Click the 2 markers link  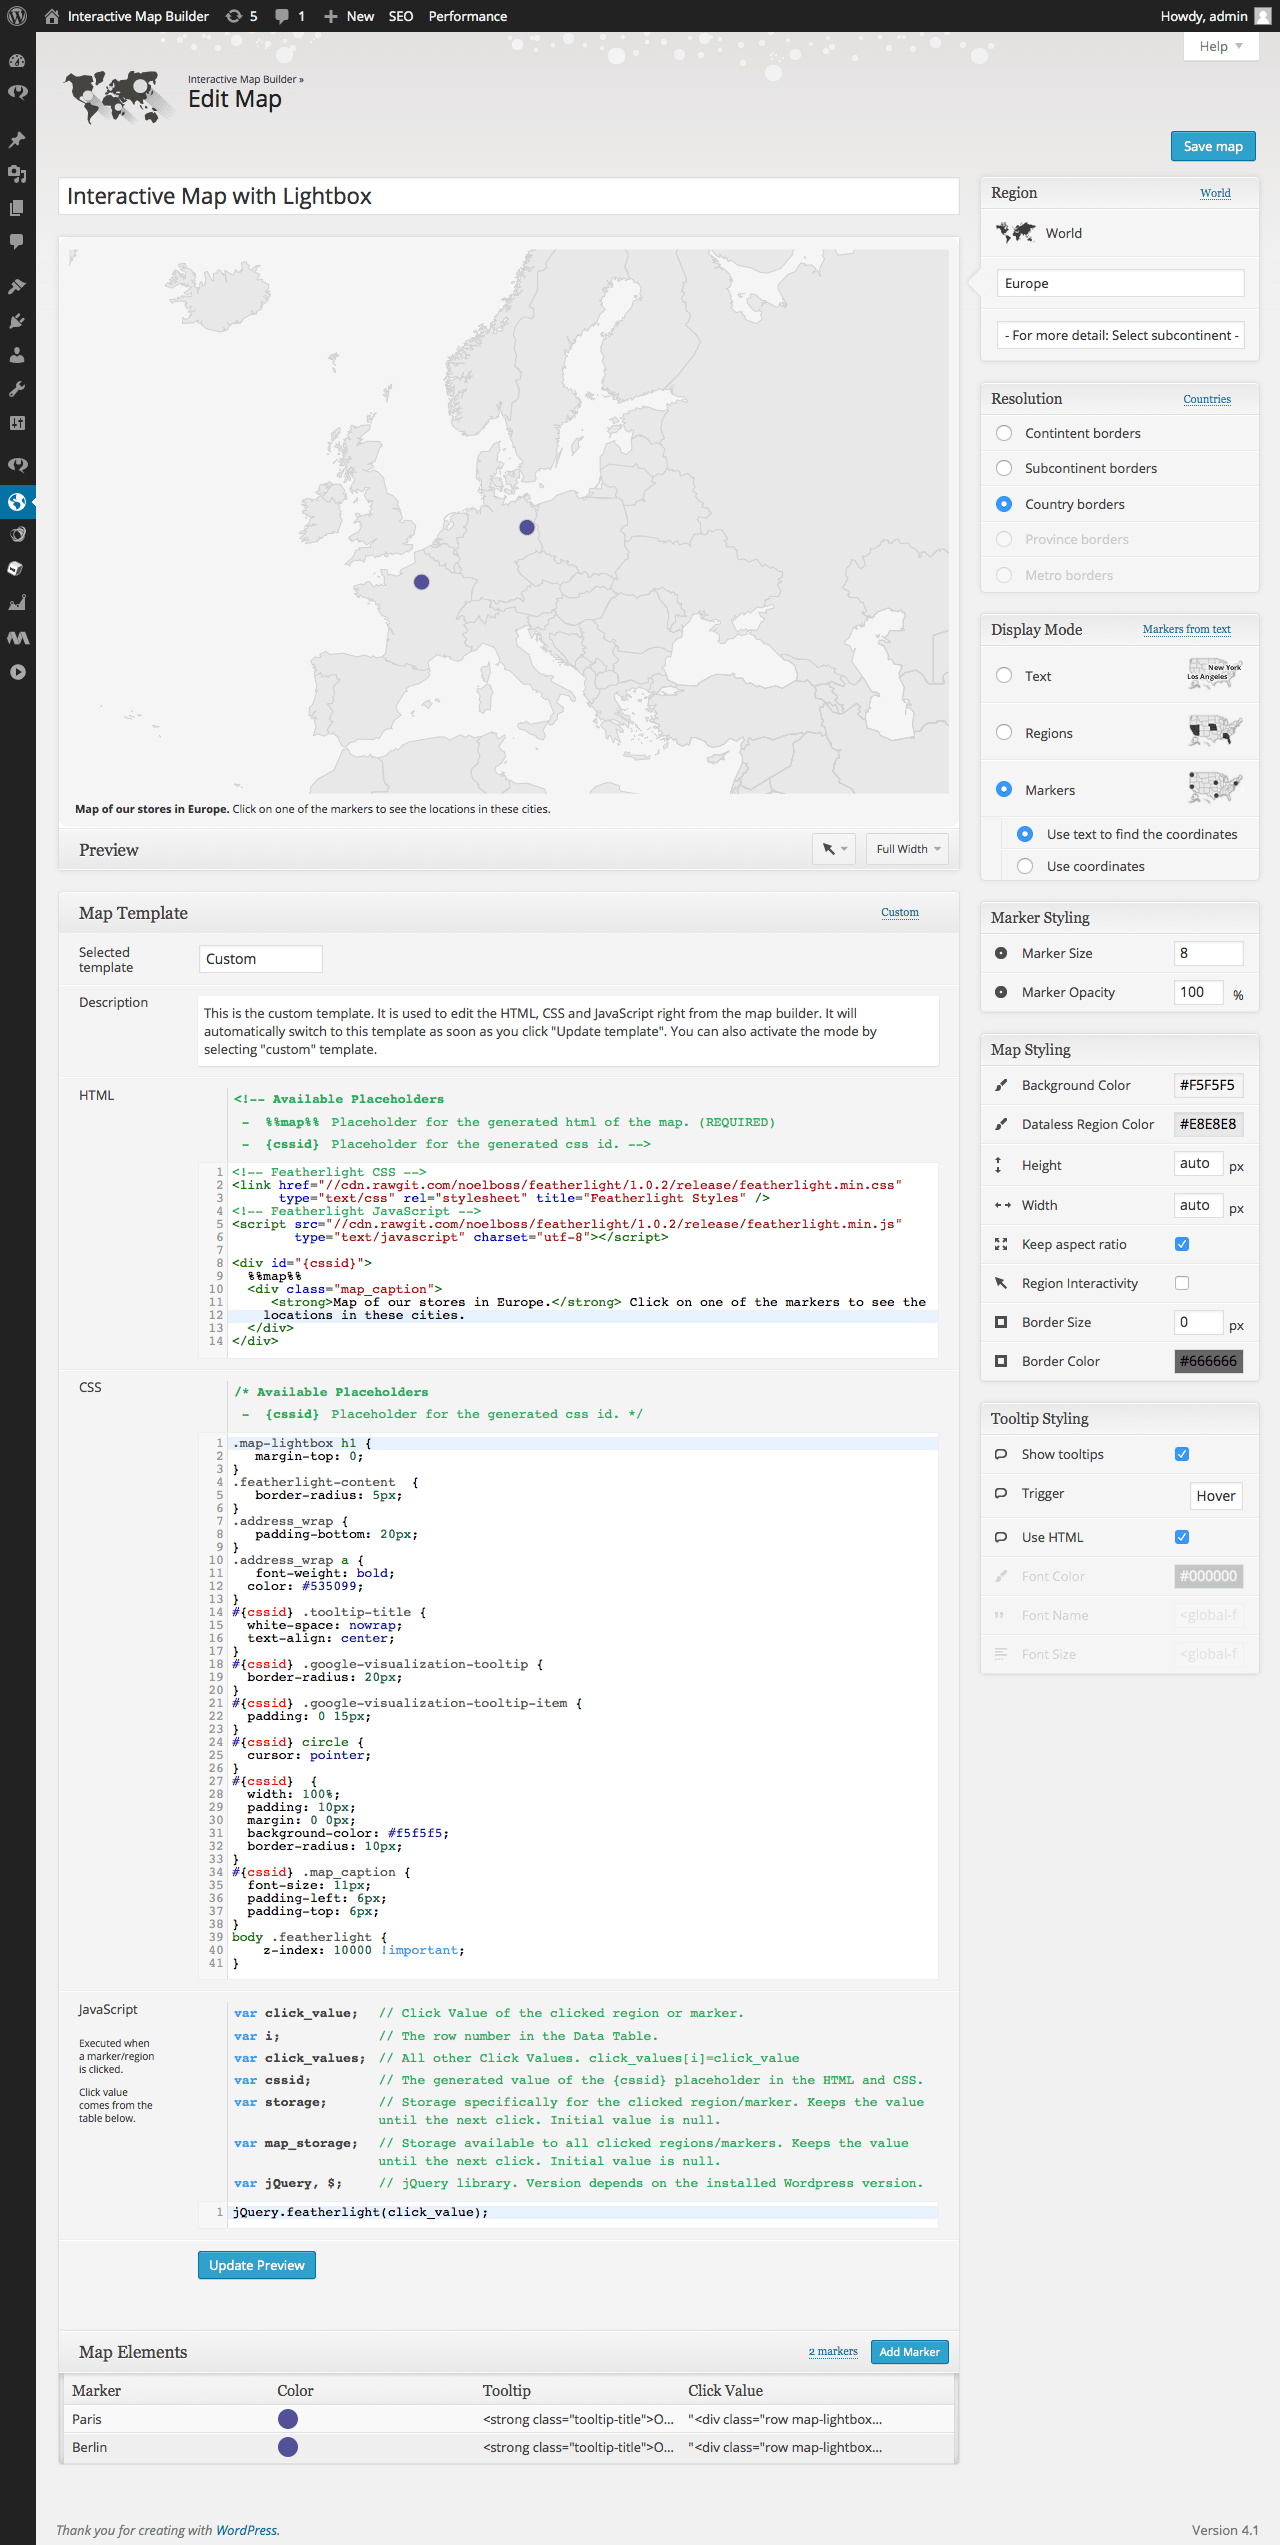(833, 2351)
